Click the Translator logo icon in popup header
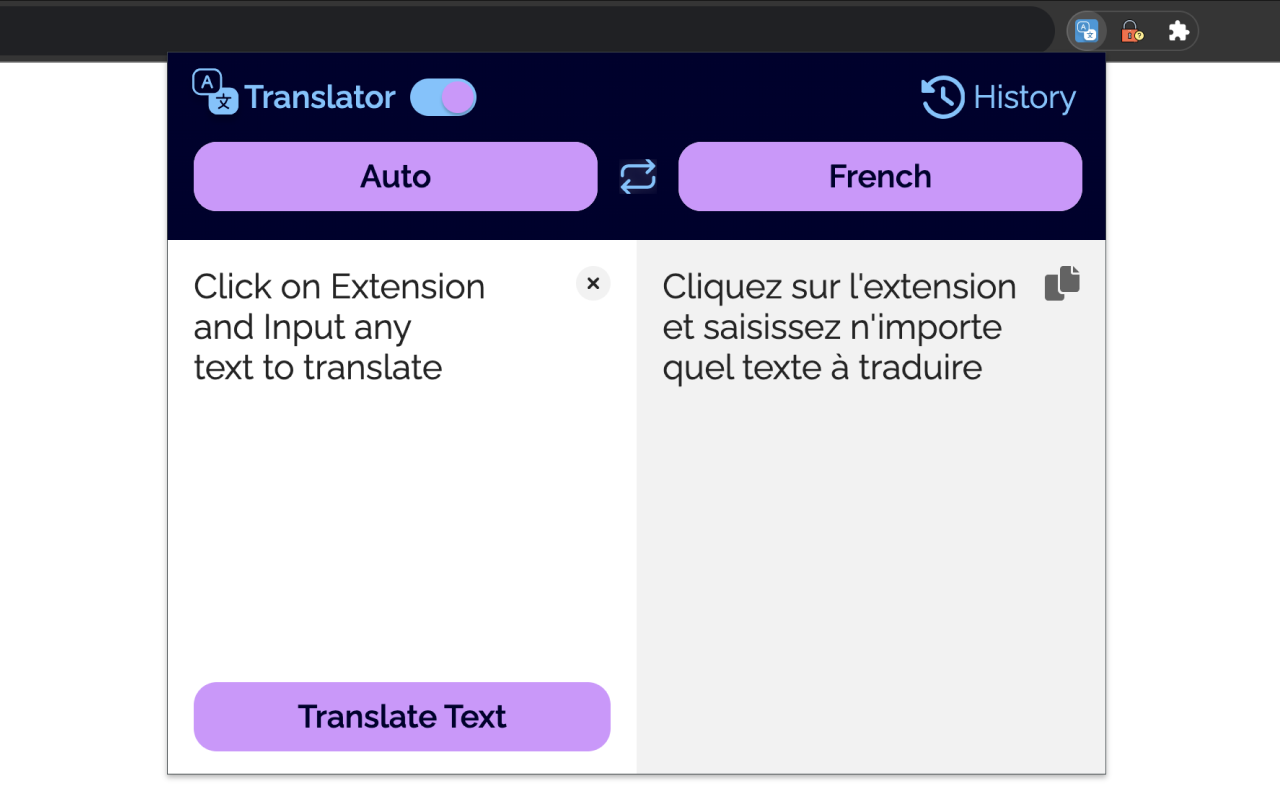The width and height of the screenshot is (1280, 800). (x=215, y=92)
